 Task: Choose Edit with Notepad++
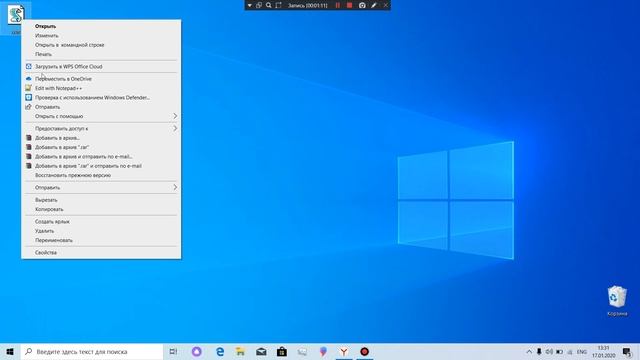pos(101,88)
